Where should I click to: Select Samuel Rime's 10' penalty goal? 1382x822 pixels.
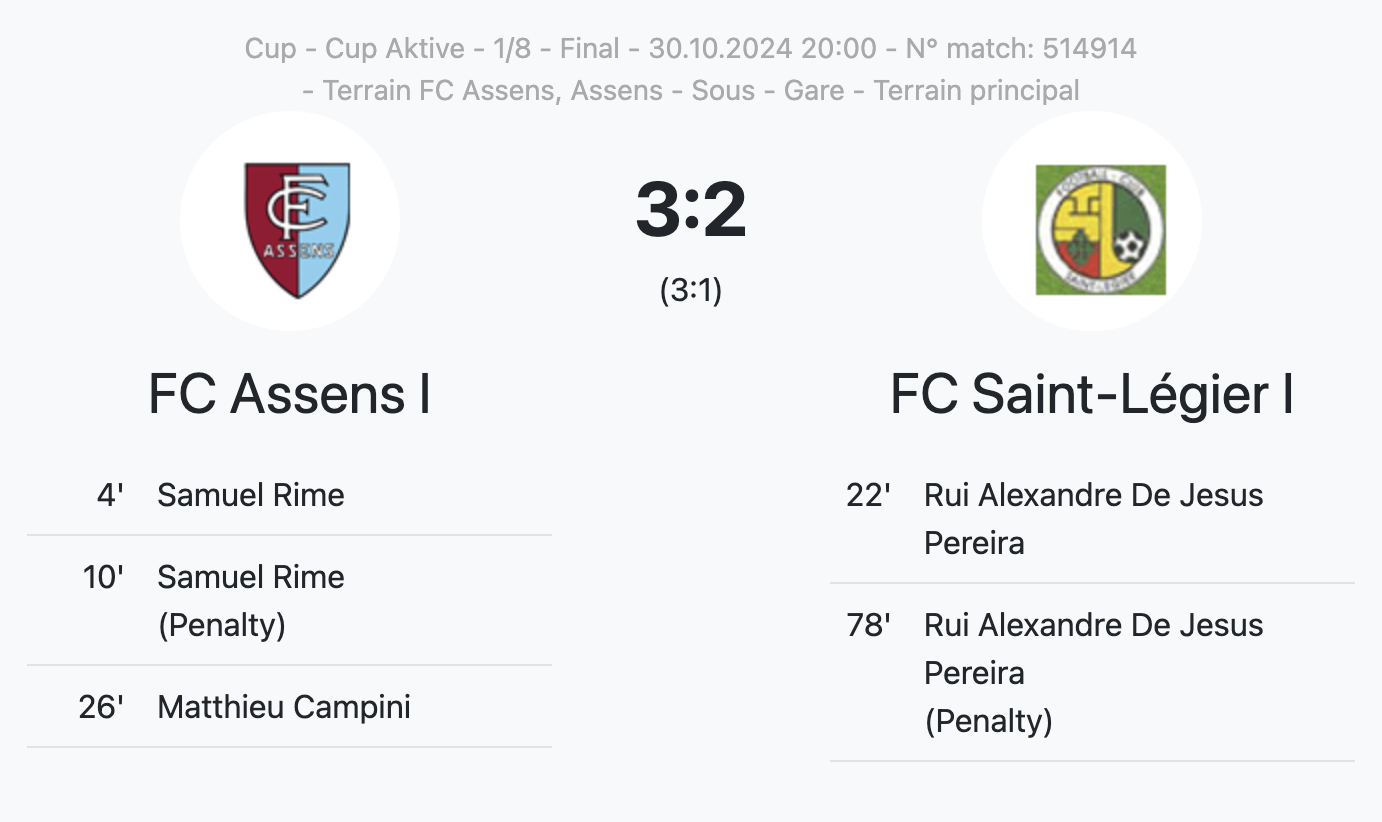289,601
